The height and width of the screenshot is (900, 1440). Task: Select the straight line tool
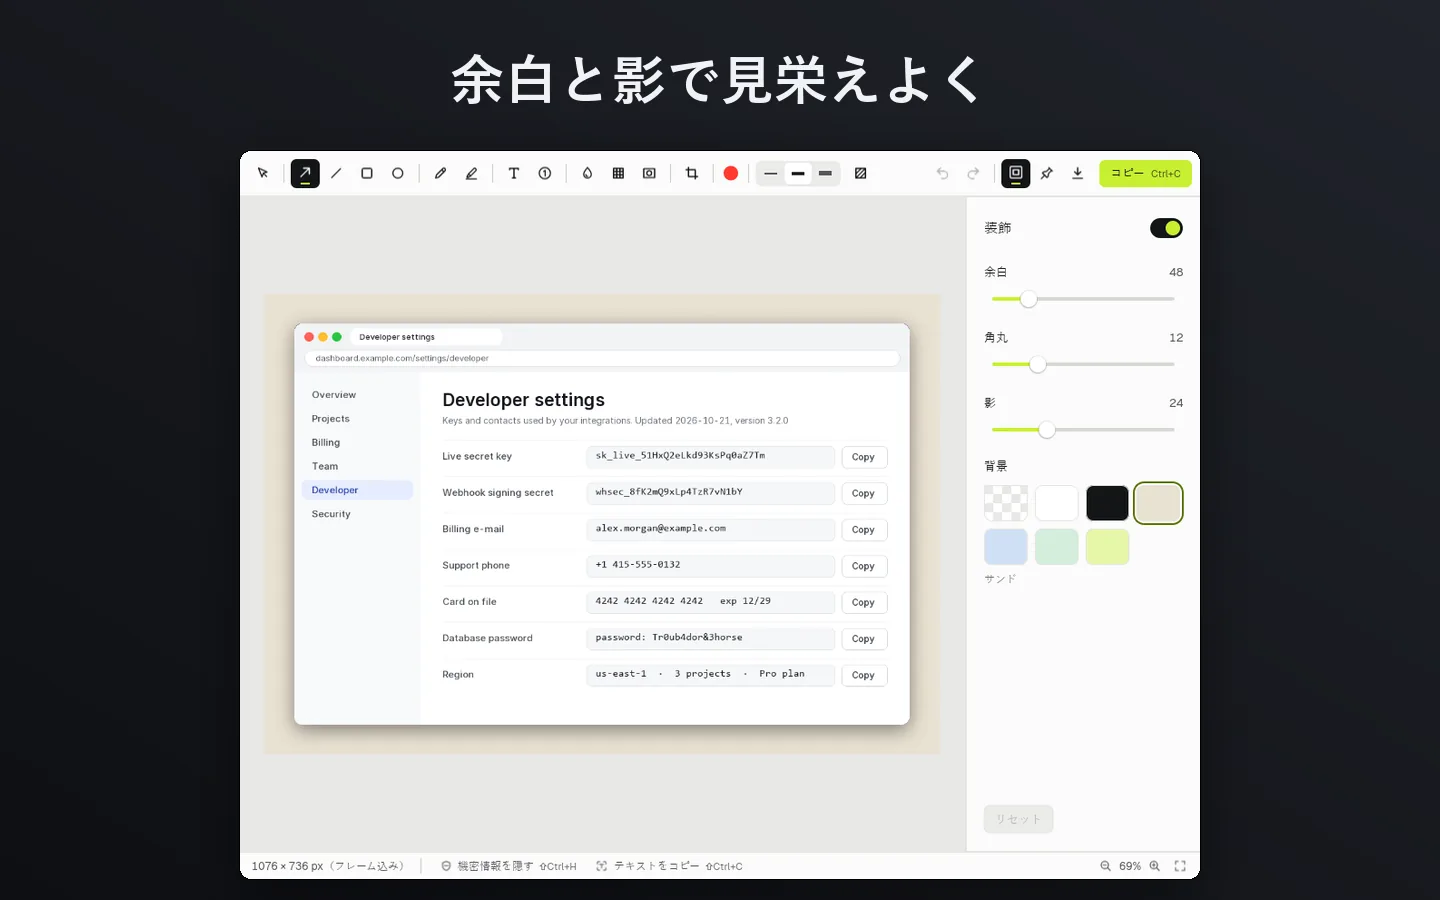336,173
